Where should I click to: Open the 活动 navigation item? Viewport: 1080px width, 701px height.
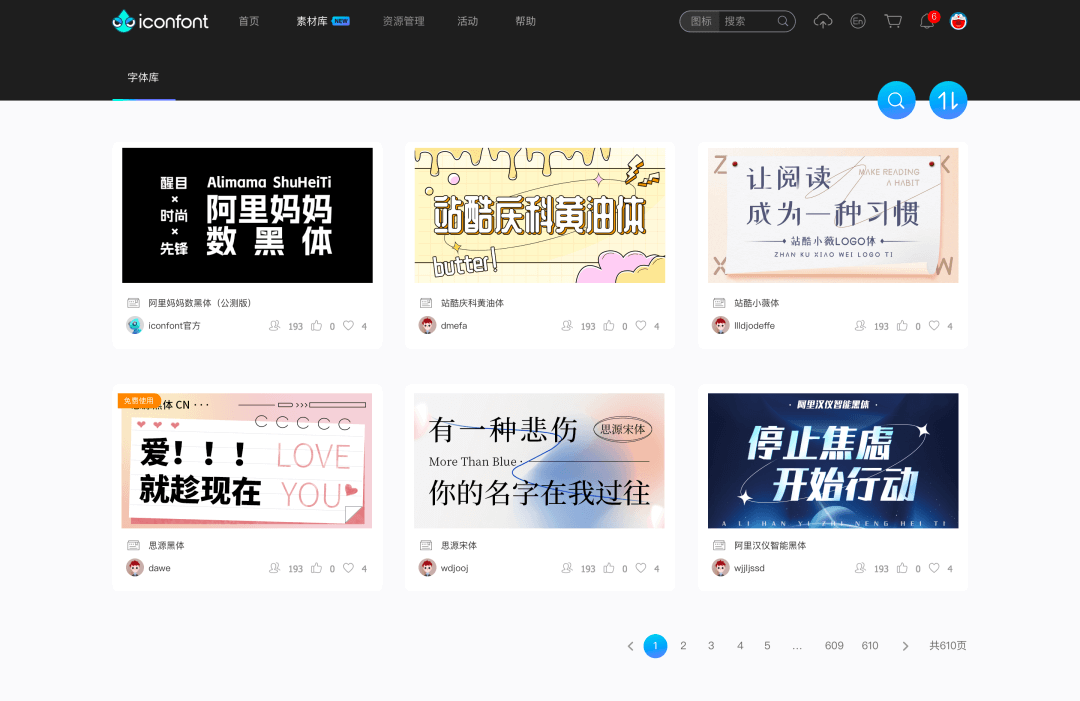(468, 21)
